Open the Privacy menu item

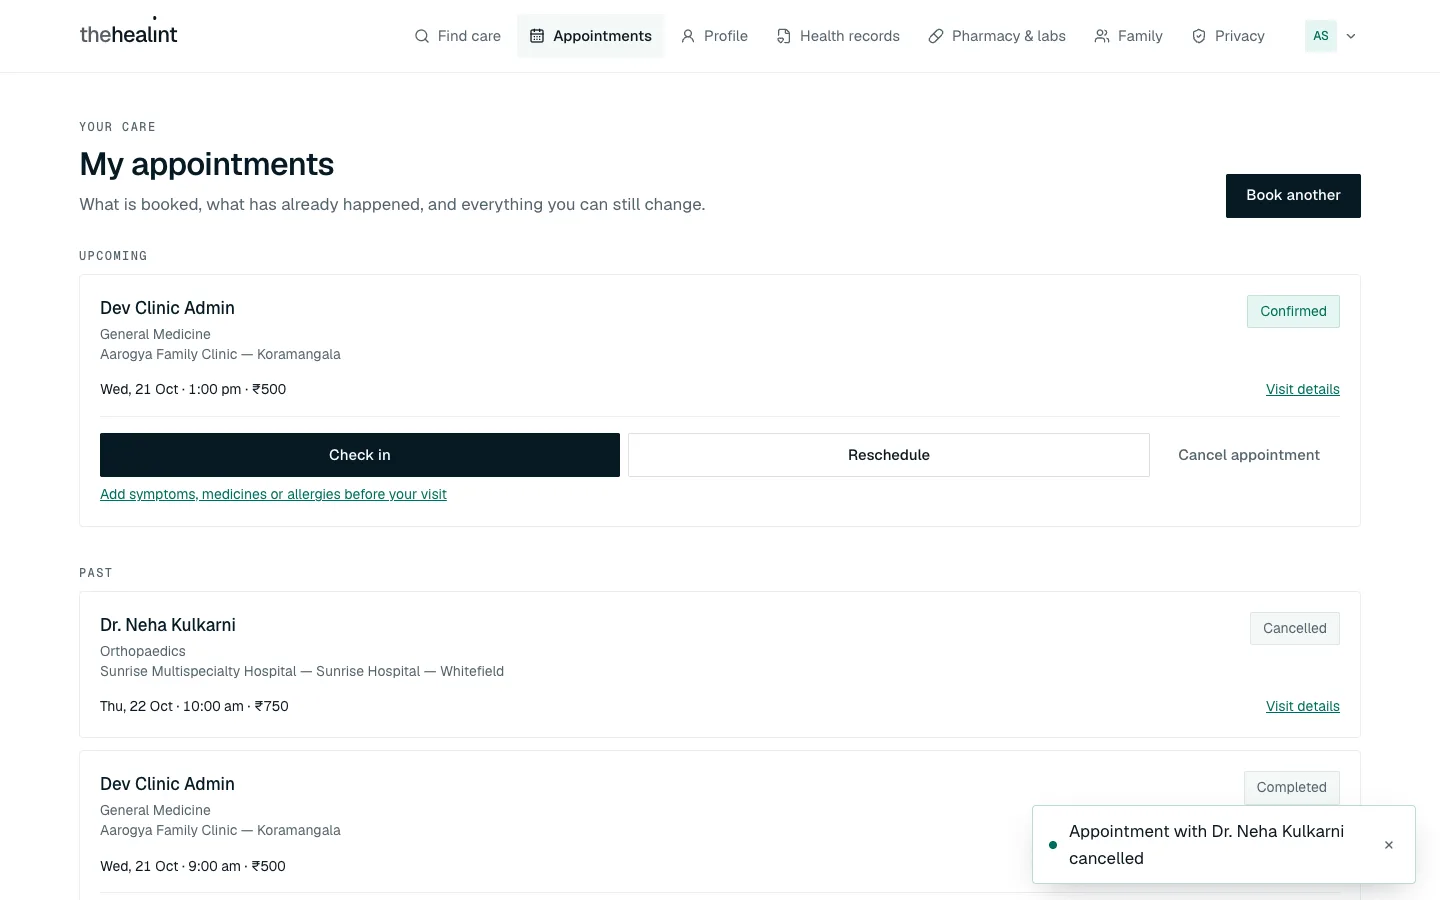coord(1228,36)
